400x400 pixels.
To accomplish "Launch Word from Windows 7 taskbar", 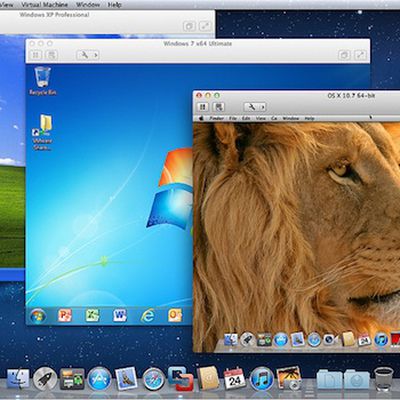I will pyautogui.click(x=120, y=315).
